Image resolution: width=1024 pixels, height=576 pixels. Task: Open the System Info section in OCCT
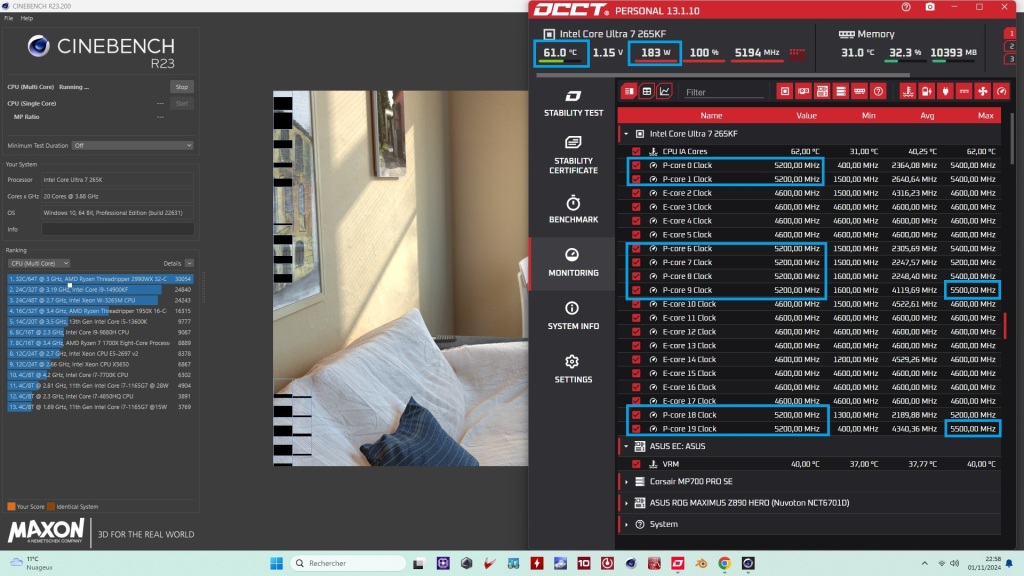coord(573,316)
